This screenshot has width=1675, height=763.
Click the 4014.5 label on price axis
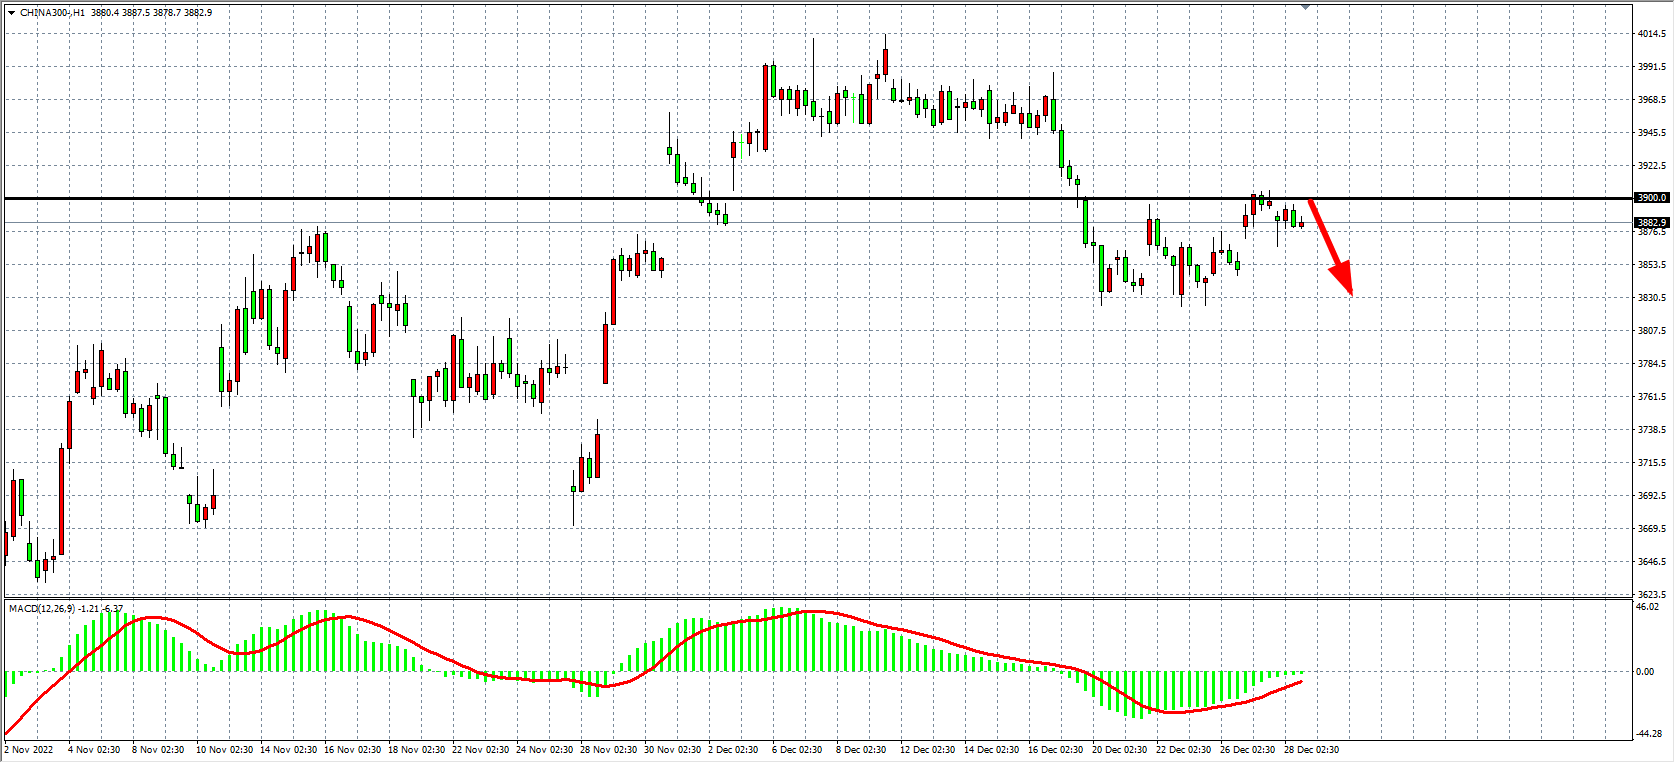(1651, 34)
